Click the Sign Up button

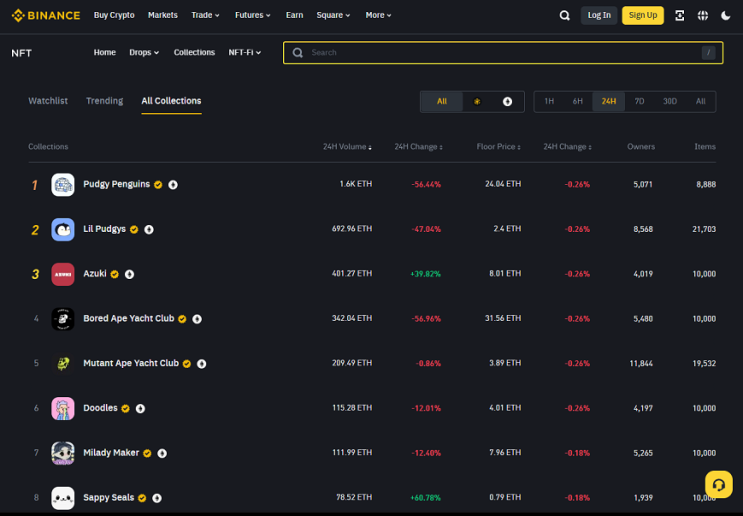tap(643, 16)
